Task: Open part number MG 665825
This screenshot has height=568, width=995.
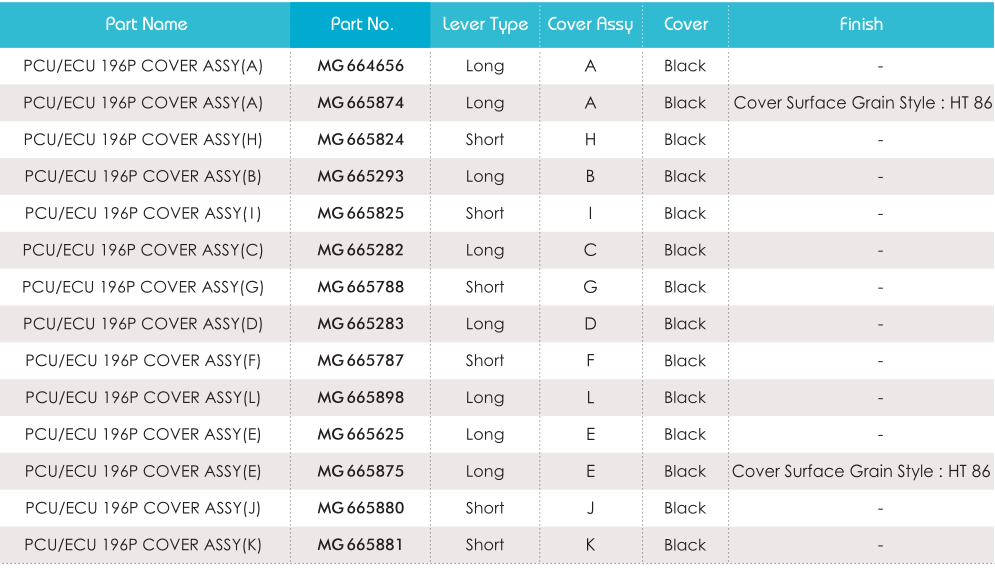Action: [x=360, y=213]
